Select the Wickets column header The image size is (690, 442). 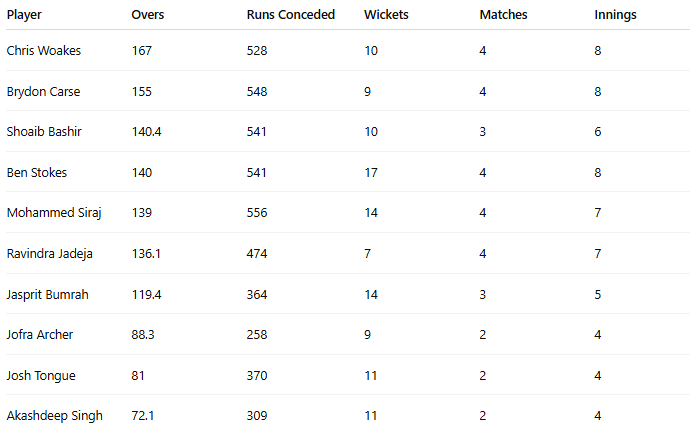[x=386, y=15]
